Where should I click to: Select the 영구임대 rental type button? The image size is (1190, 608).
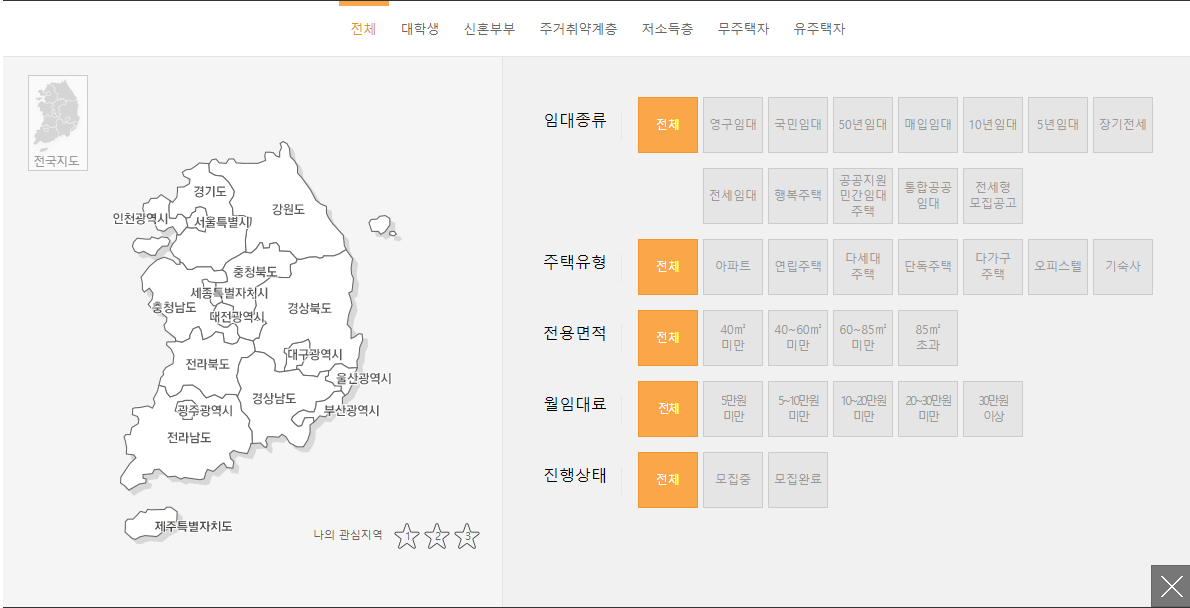pyautogui.click(x=733, y=124)
